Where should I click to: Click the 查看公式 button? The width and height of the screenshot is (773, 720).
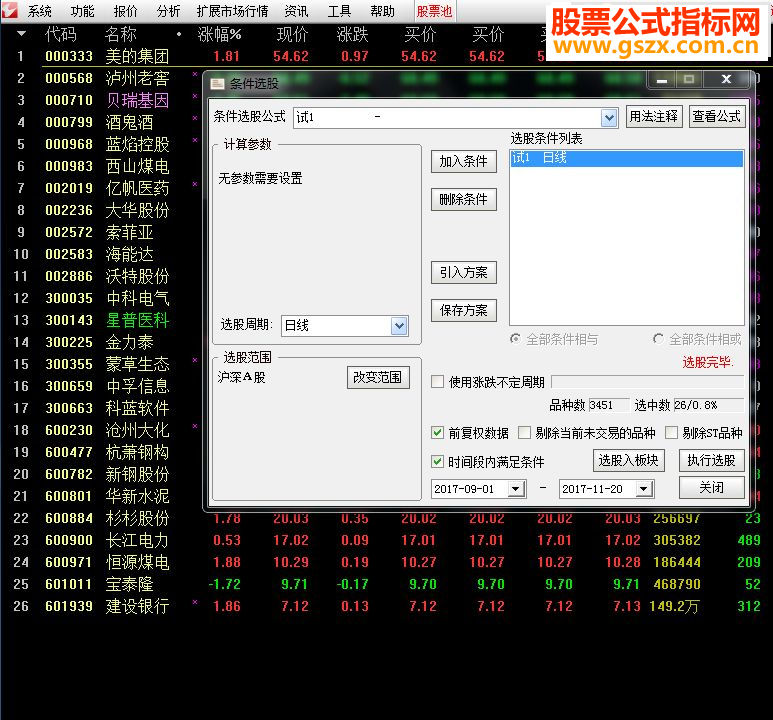coord(717,117)
